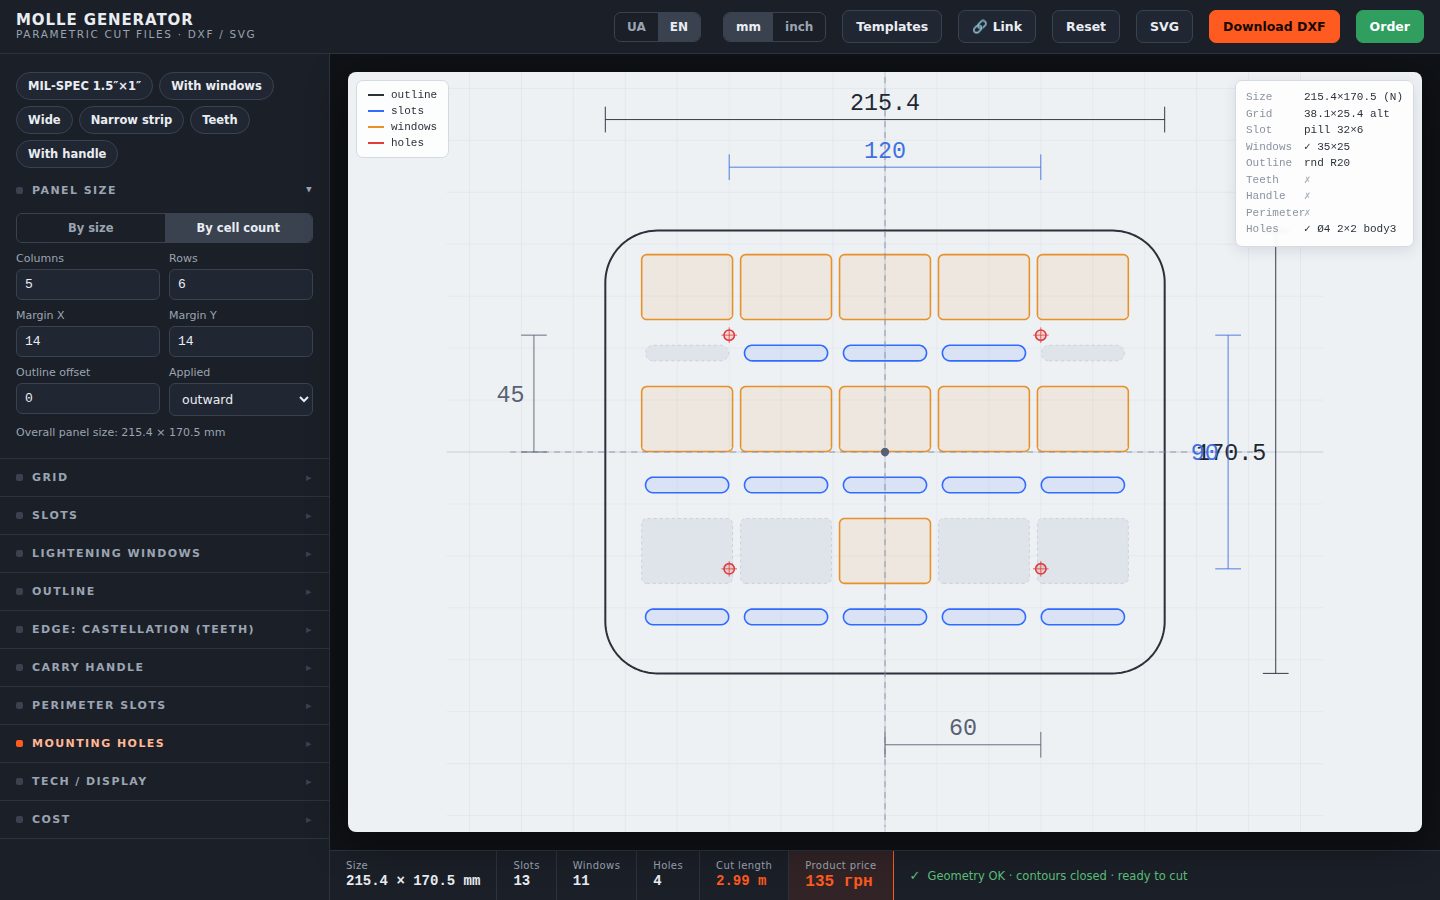Expand EDGE: CASTELLATION (TEETH) section
The image size is (1440, 900).
164,629
